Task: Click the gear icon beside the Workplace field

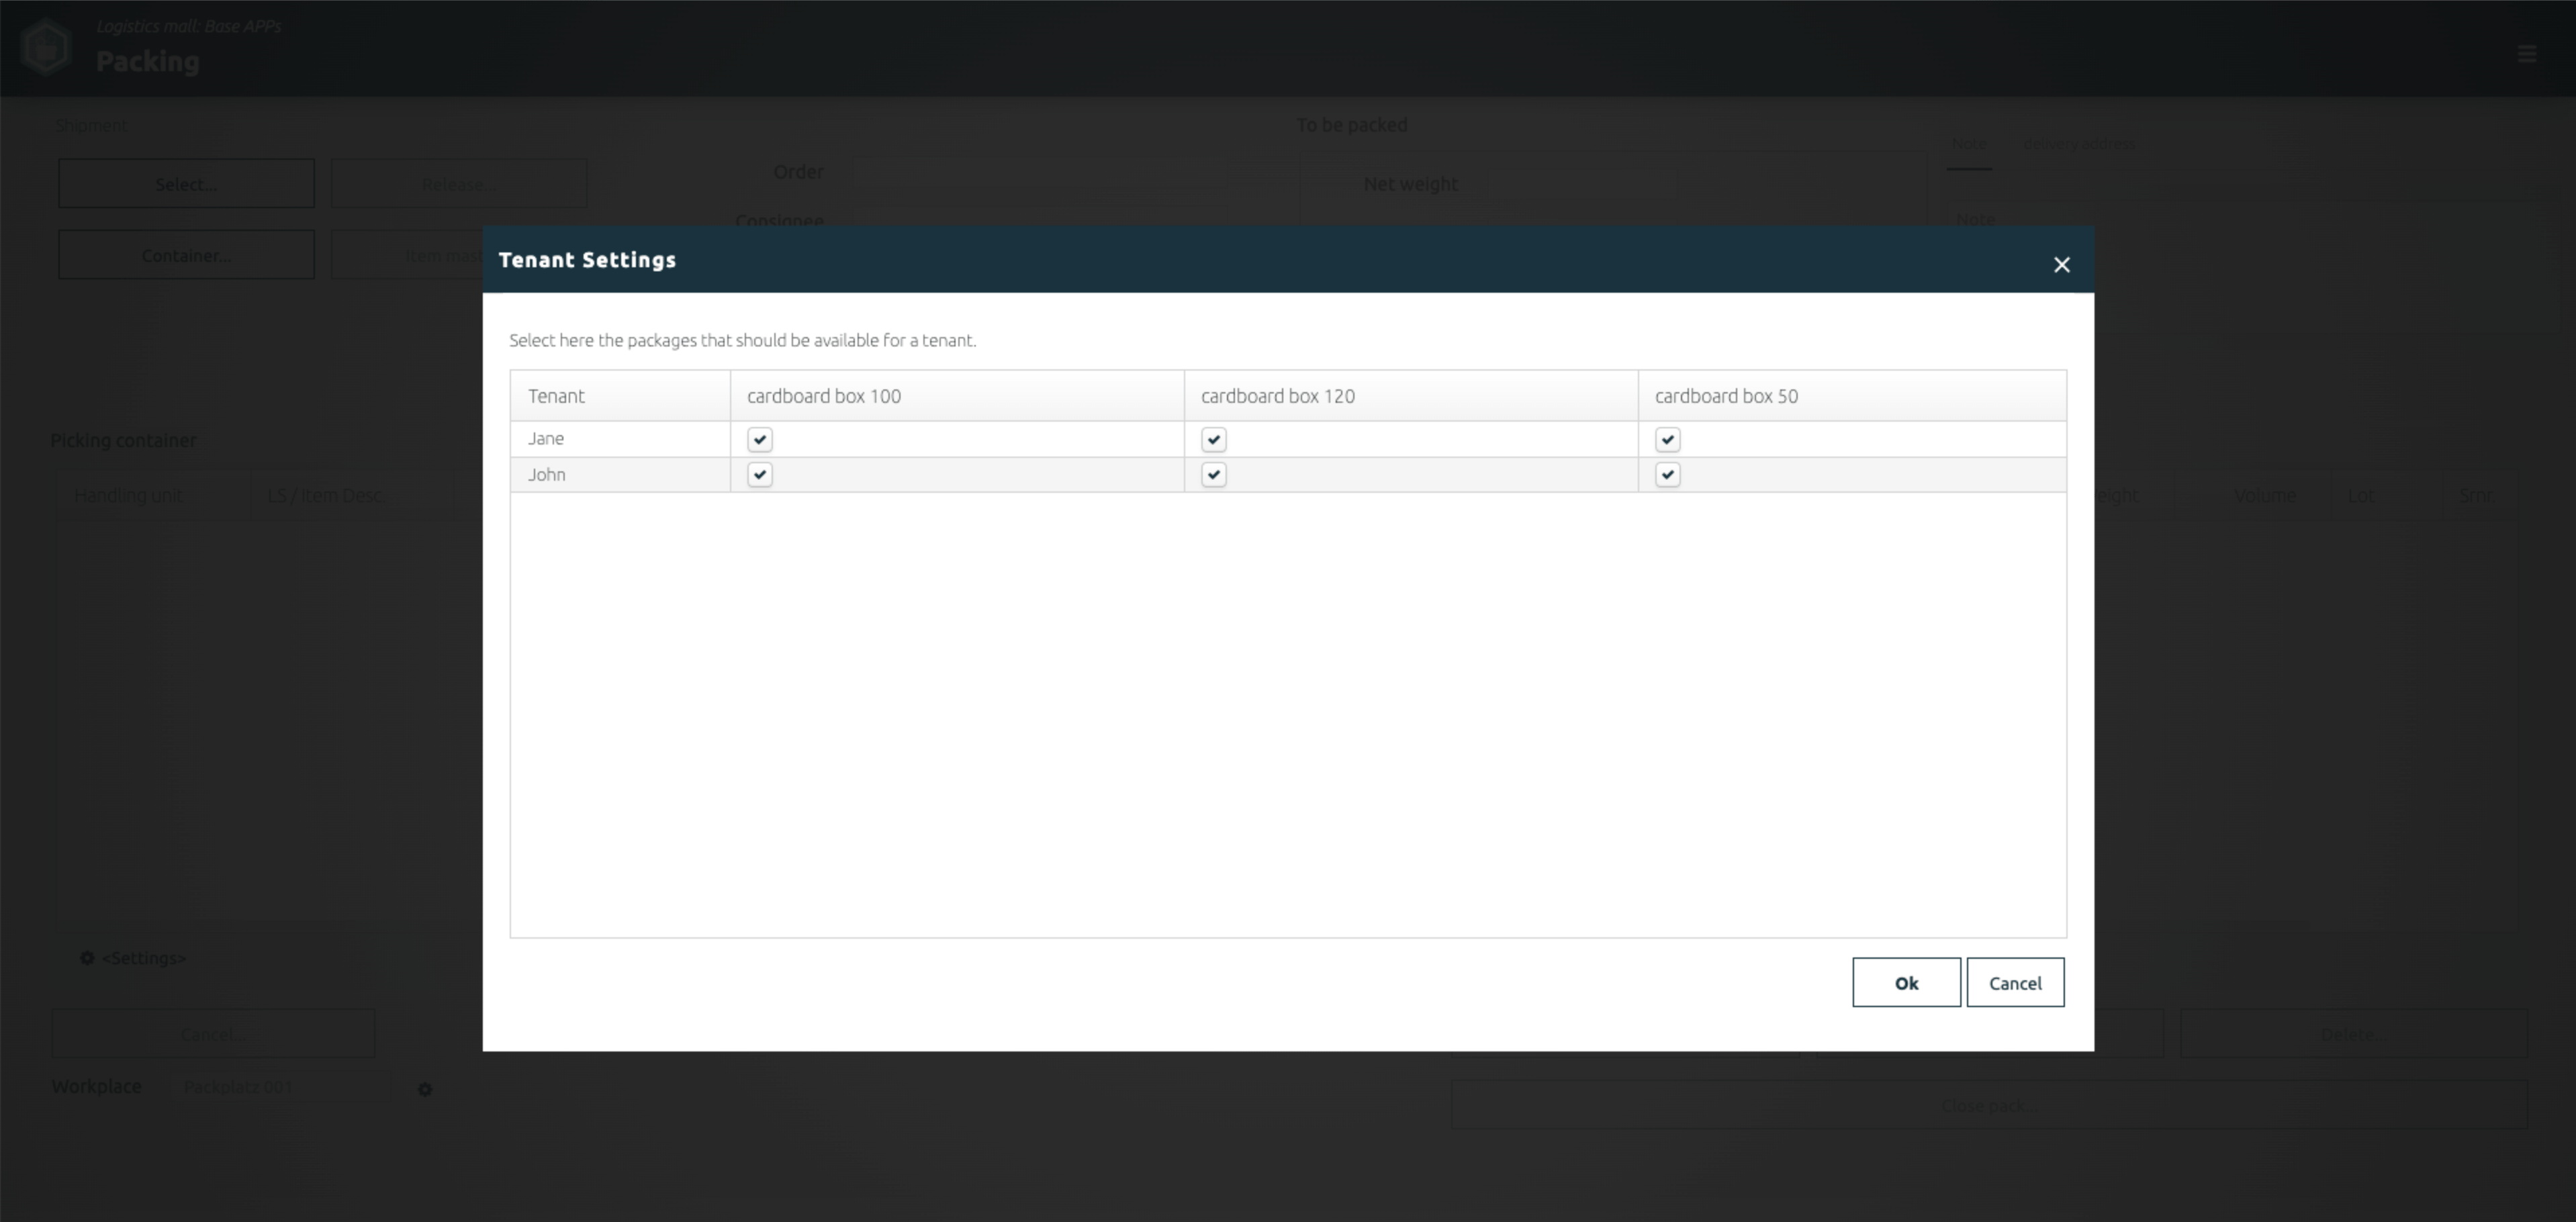Action: 425,1089
